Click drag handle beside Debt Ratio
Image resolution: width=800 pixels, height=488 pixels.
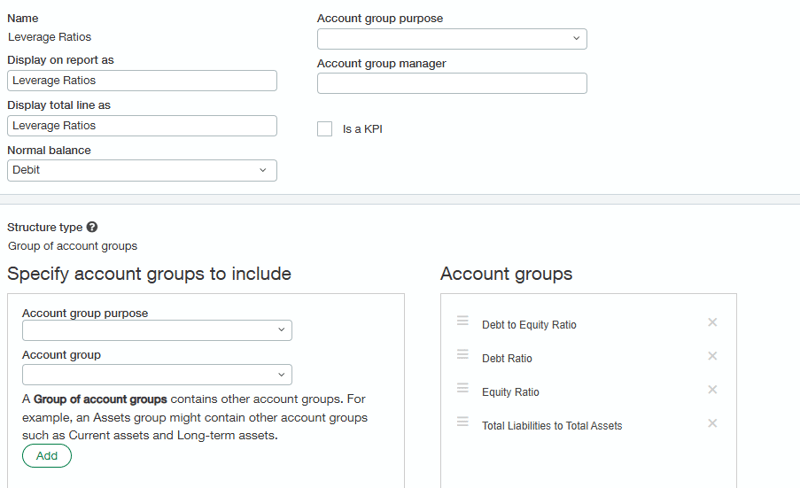click(x=463, y=355)
